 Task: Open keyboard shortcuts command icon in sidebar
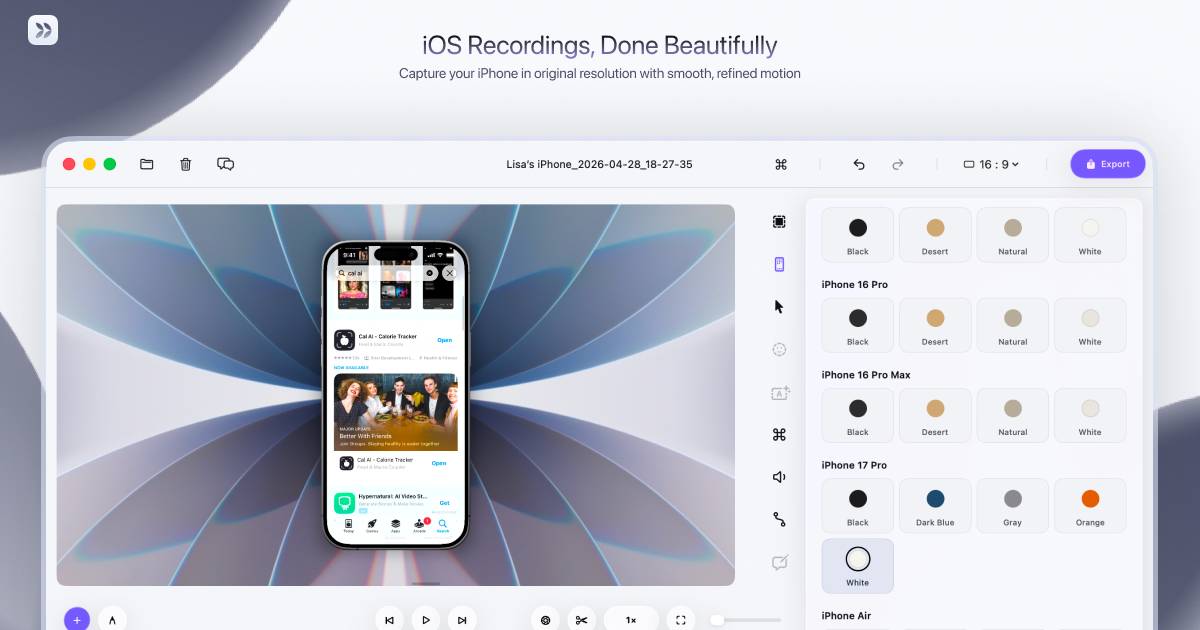[x=779, y=434]
